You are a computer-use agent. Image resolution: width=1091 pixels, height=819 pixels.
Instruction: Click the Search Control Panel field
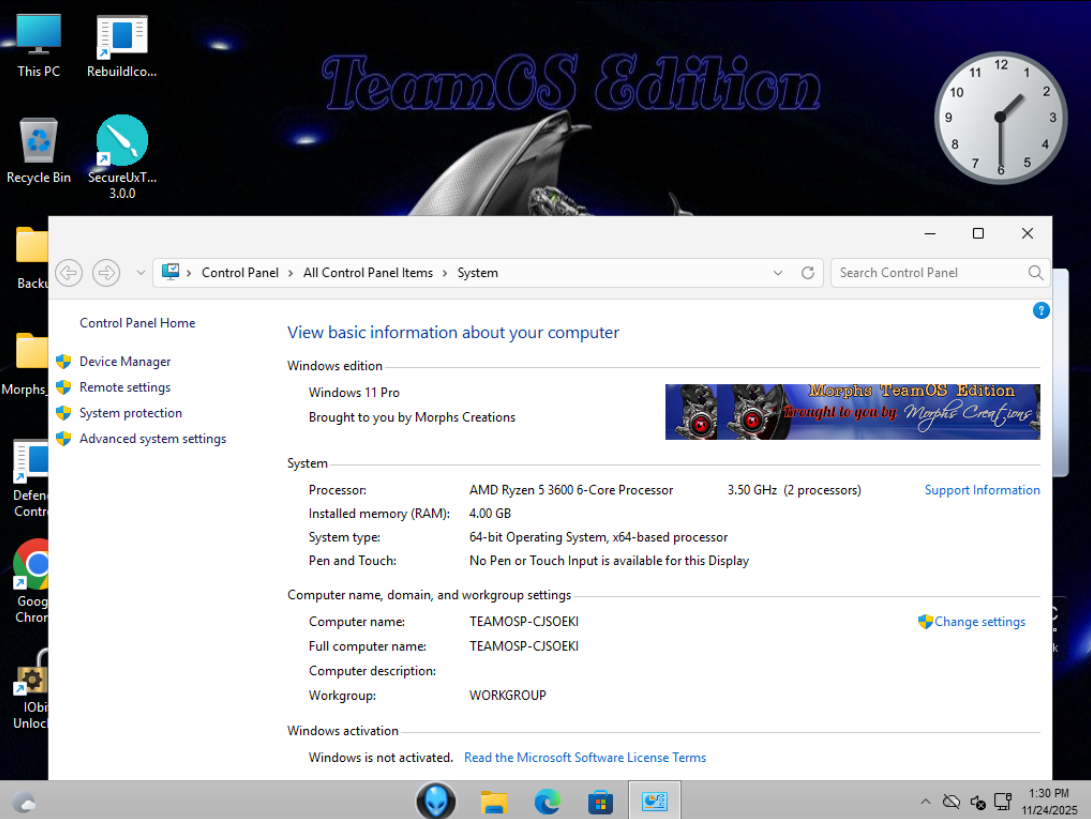tap(930, 273)
